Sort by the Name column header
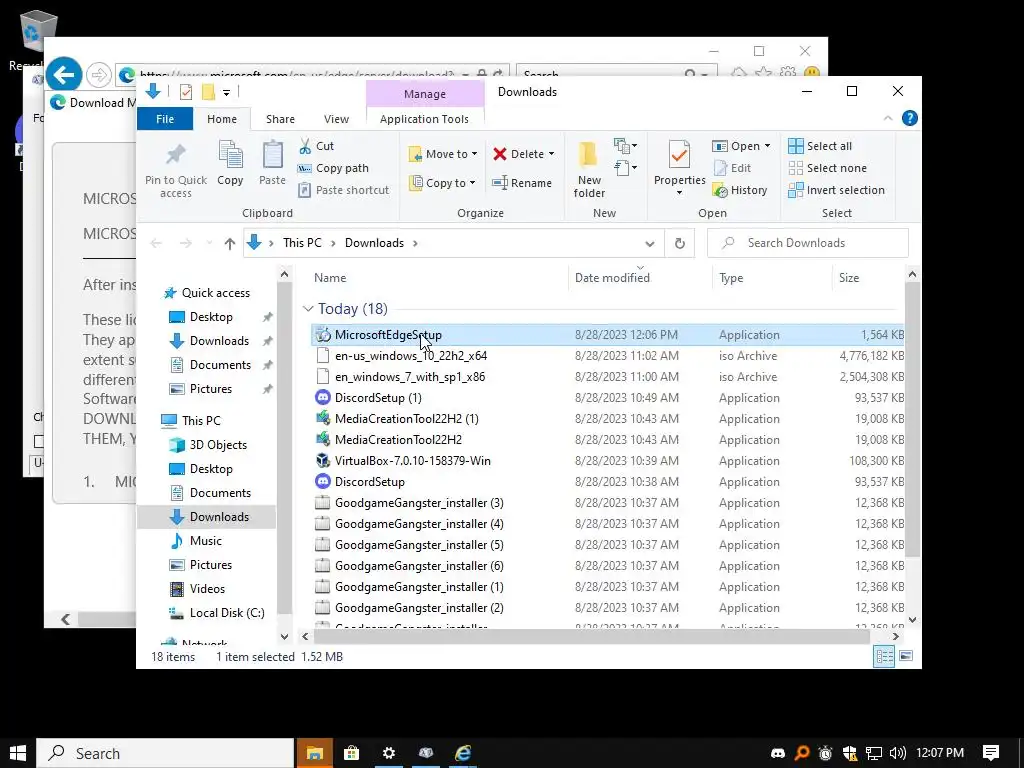1024x768 pixels. 330,278
